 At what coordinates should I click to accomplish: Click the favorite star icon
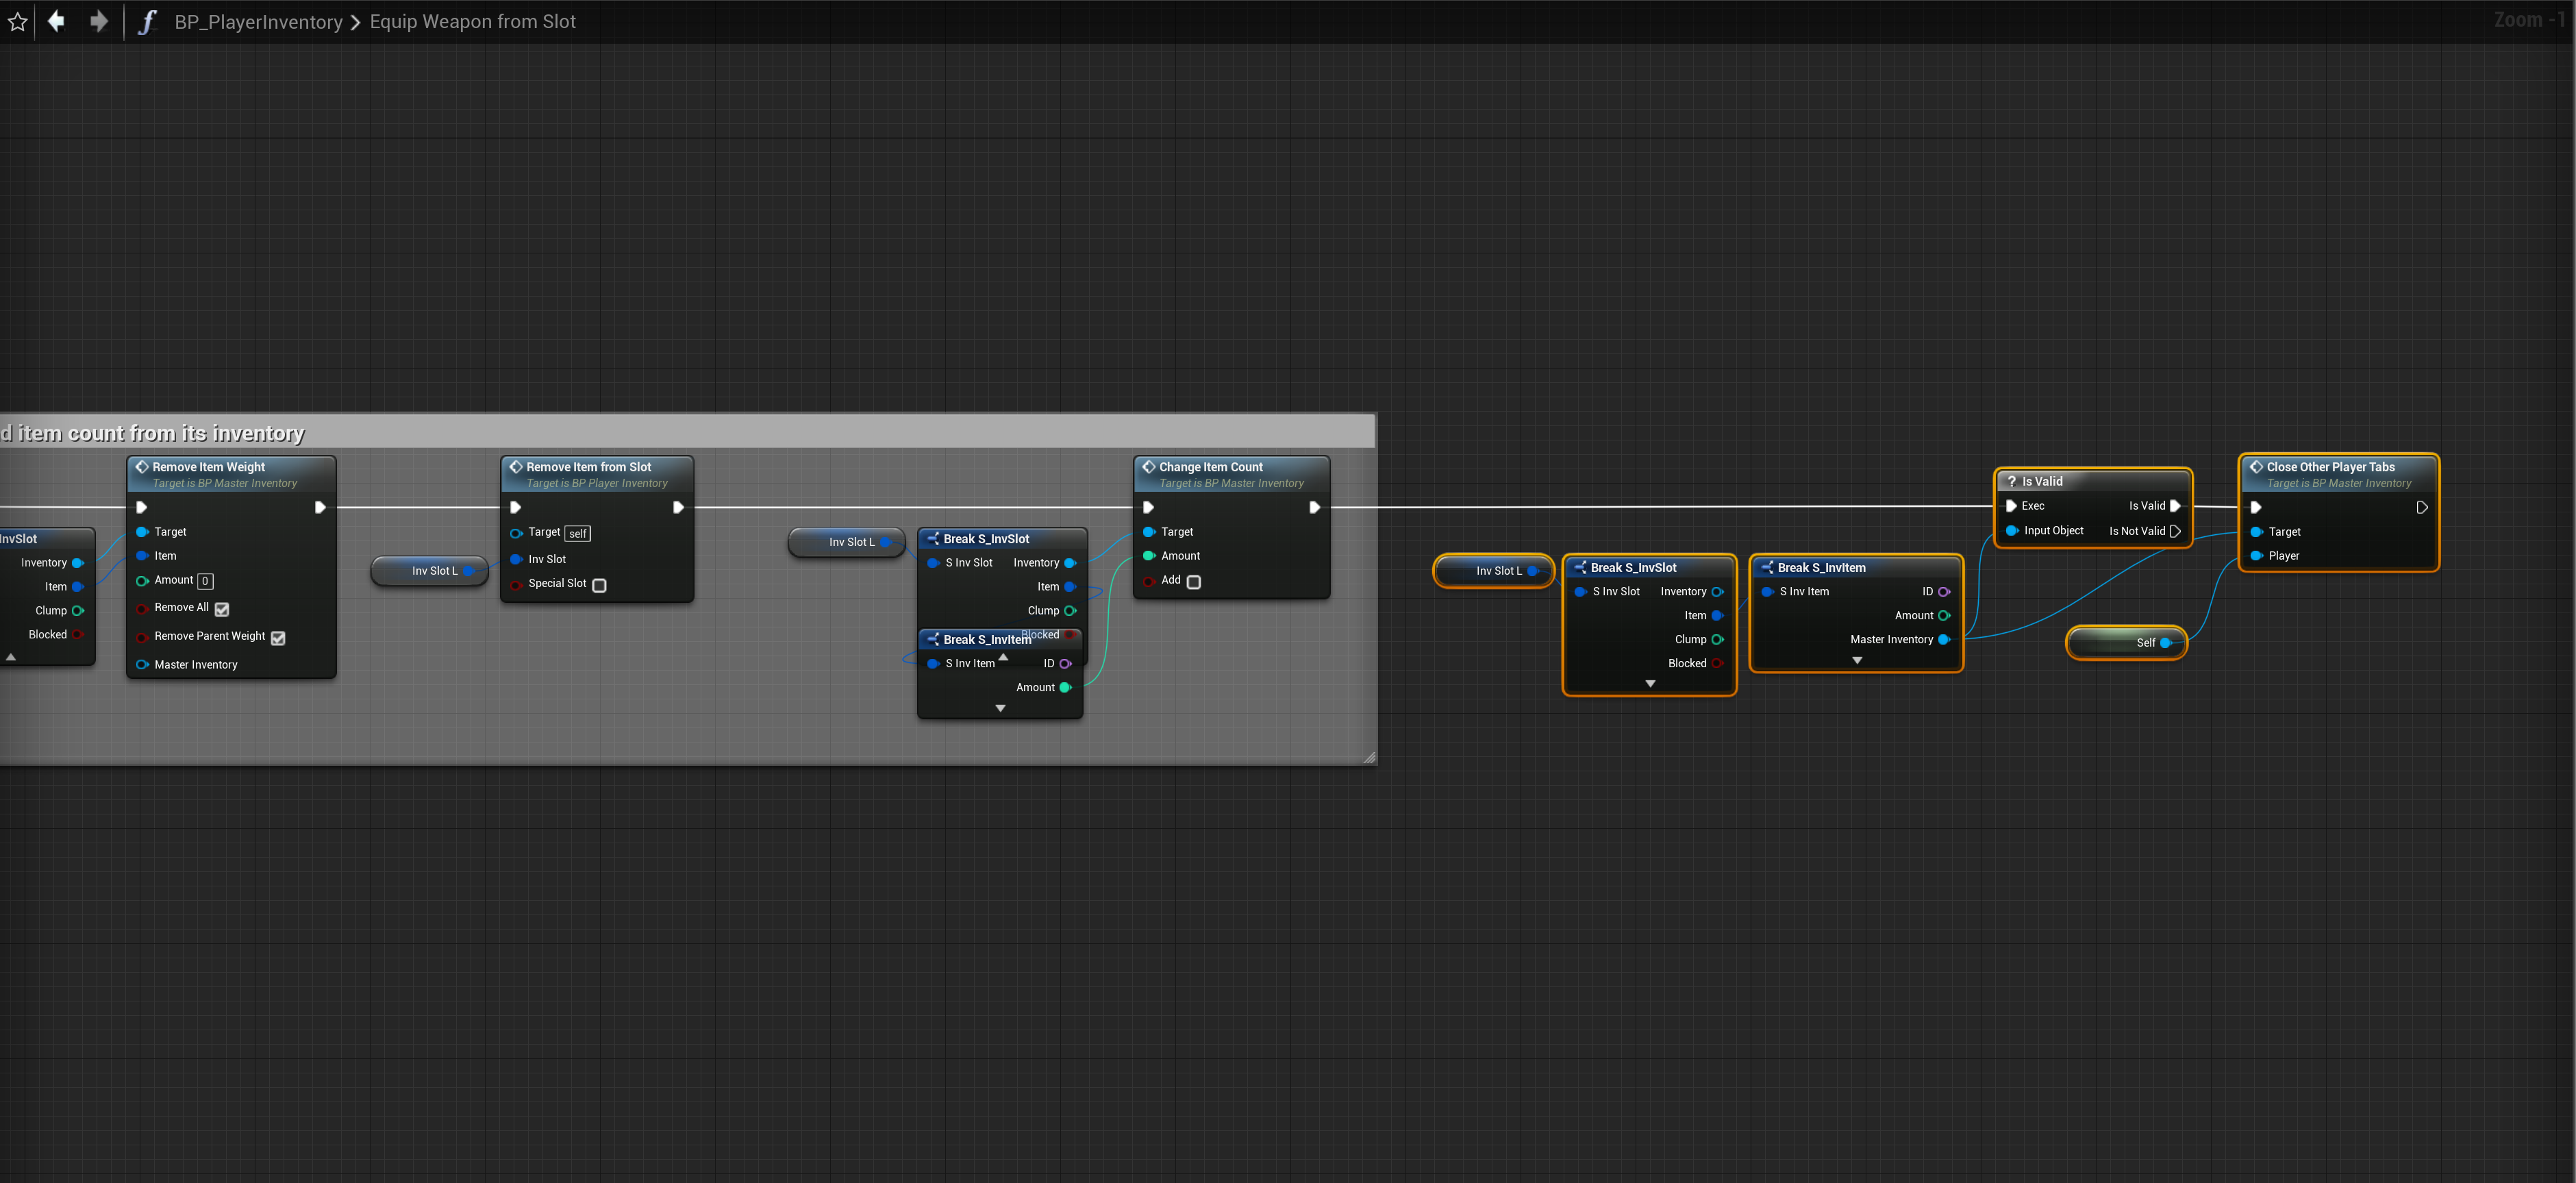pos(17,21)
